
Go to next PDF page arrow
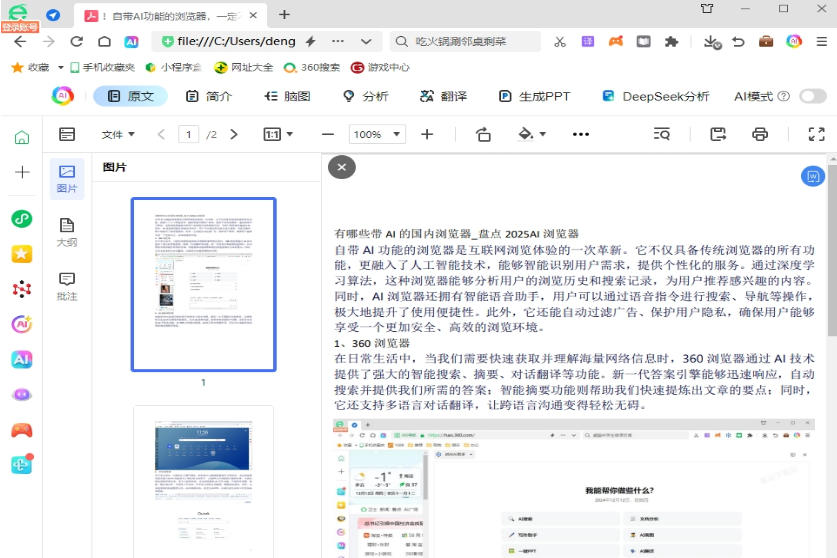pos(233,134)
